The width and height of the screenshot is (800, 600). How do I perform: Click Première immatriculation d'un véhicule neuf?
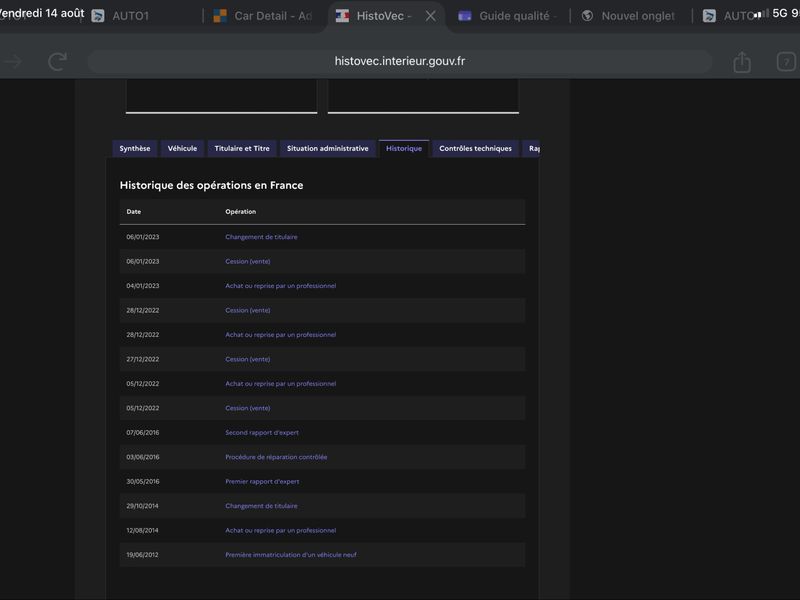(x=291, y=555)
